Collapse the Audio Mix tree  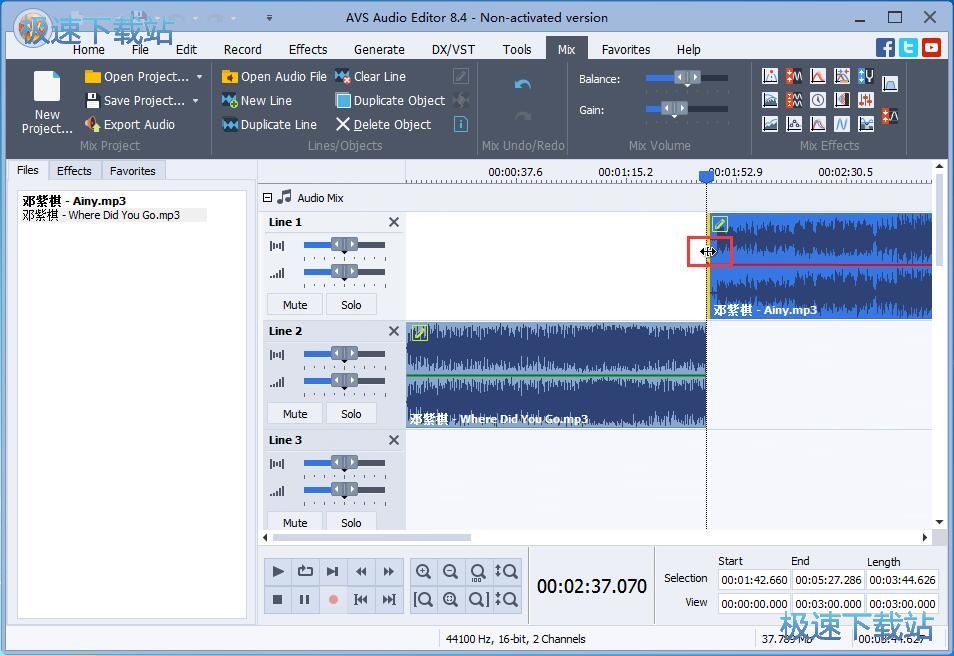267,198
